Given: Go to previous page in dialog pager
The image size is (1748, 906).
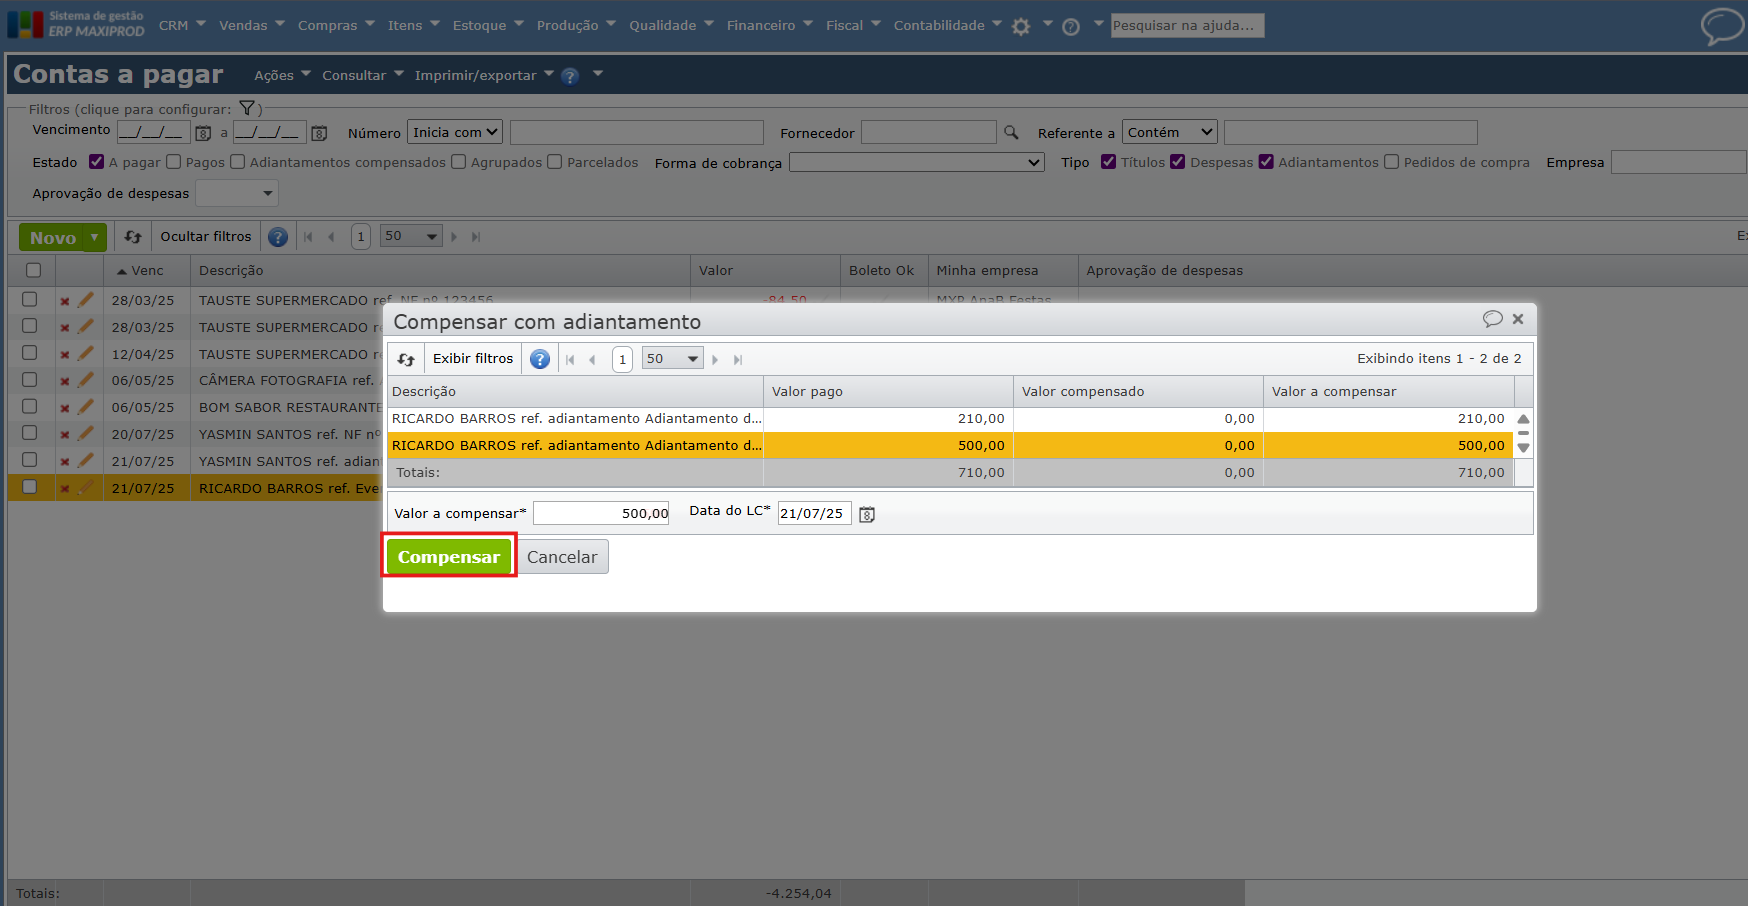Looking at the screenshot, I should coord(592,360).
